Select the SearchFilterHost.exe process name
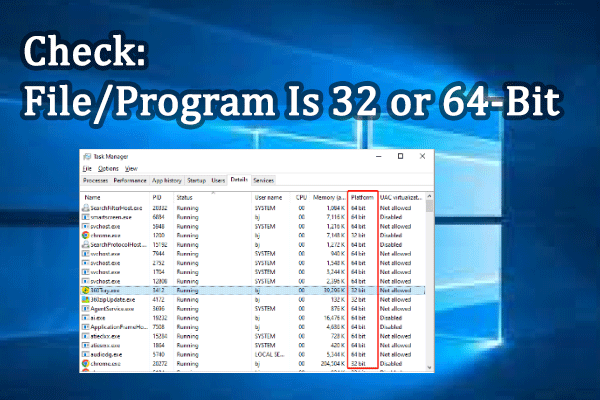 [x=116, y=208]
